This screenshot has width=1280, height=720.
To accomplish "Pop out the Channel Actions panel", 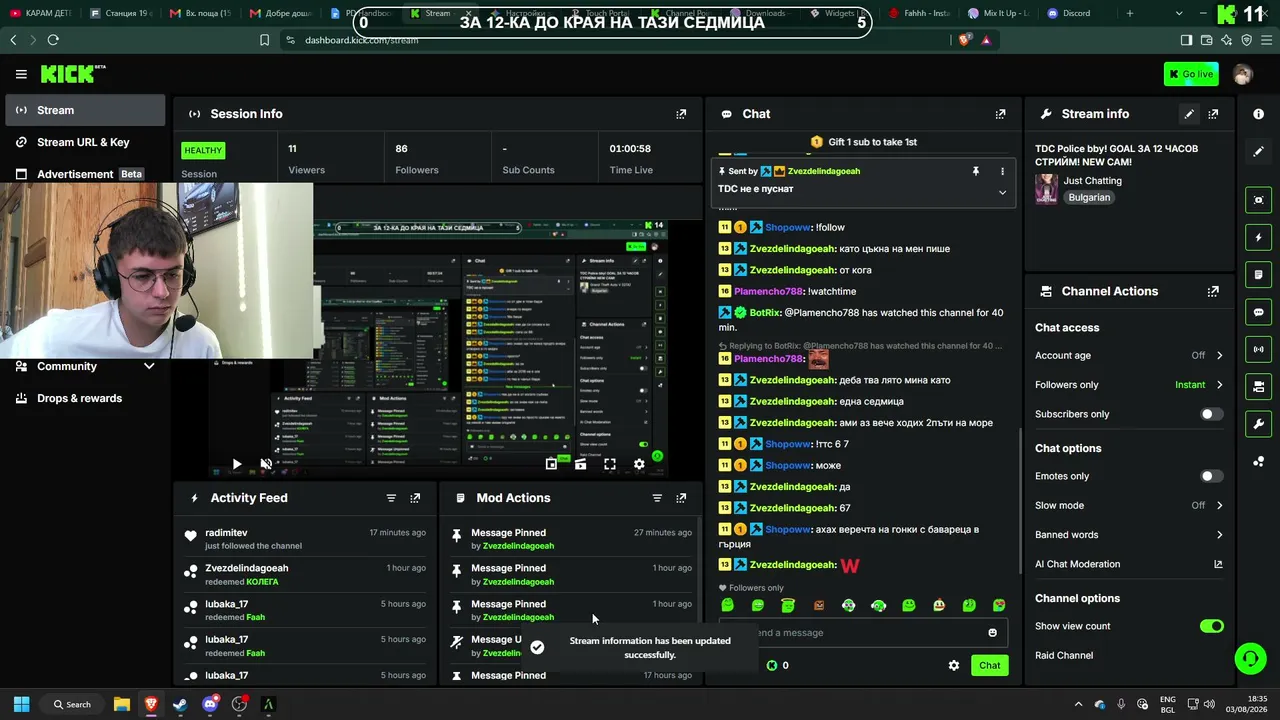I will 1213,291.
